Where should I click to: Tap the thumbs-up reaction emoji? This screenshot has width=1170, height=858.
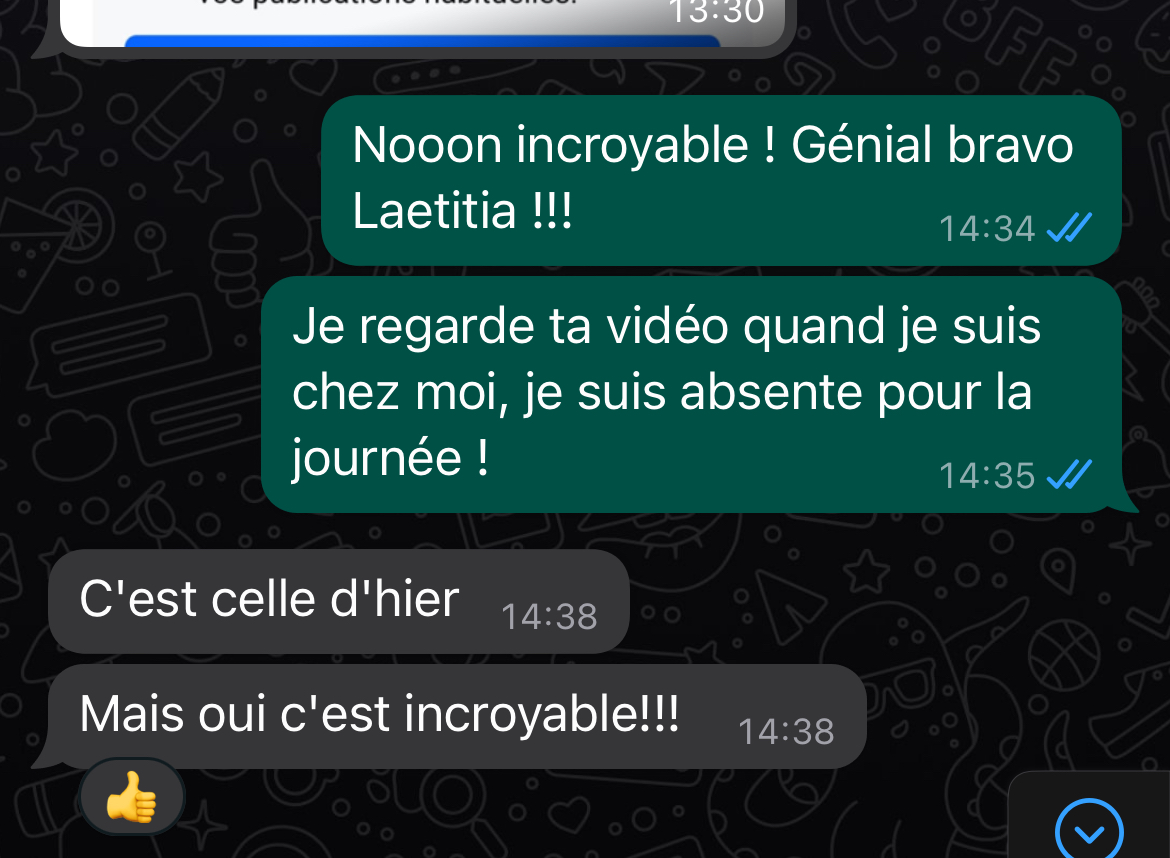pyautogui.click(x=131, y=797)
